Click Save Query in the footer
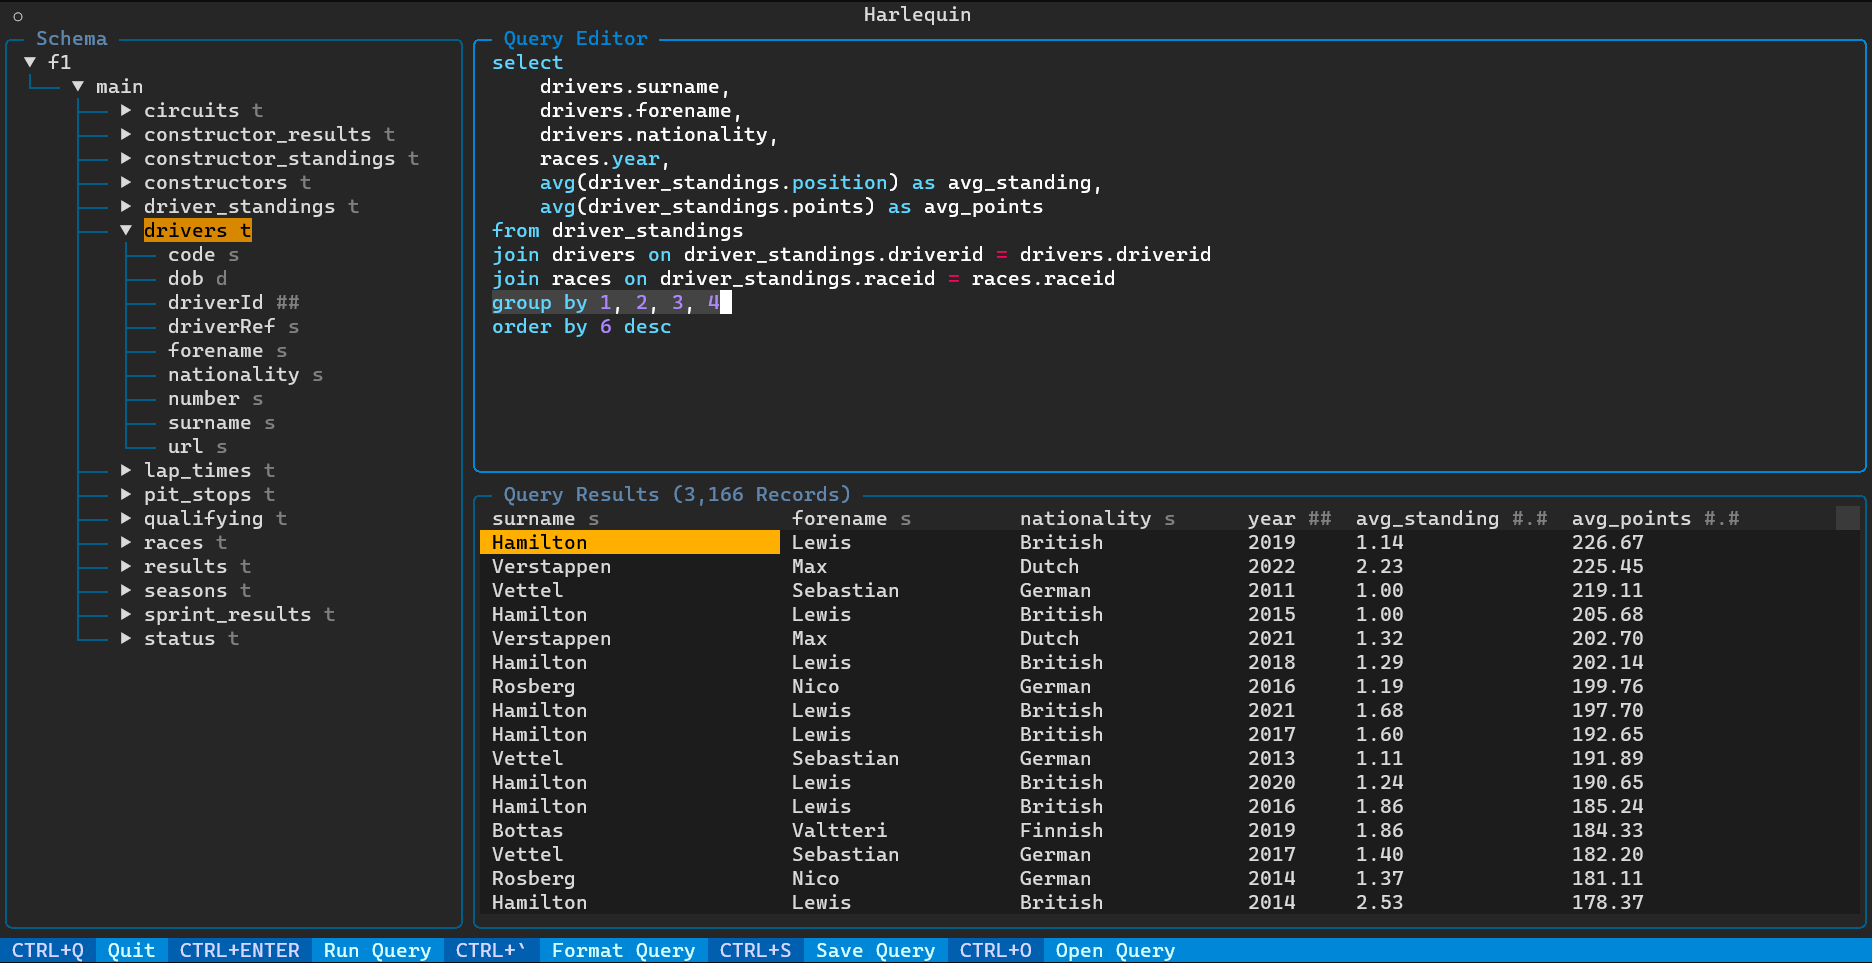The width and height of the screenshot is (1872, 963). point(876,950)
